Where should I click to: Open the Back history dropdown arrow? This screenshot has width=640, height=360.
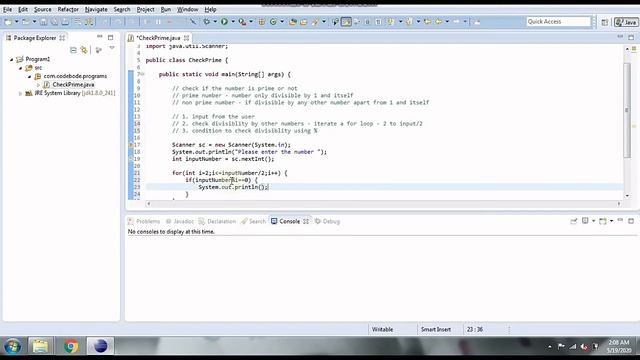(x=447, y=22)
